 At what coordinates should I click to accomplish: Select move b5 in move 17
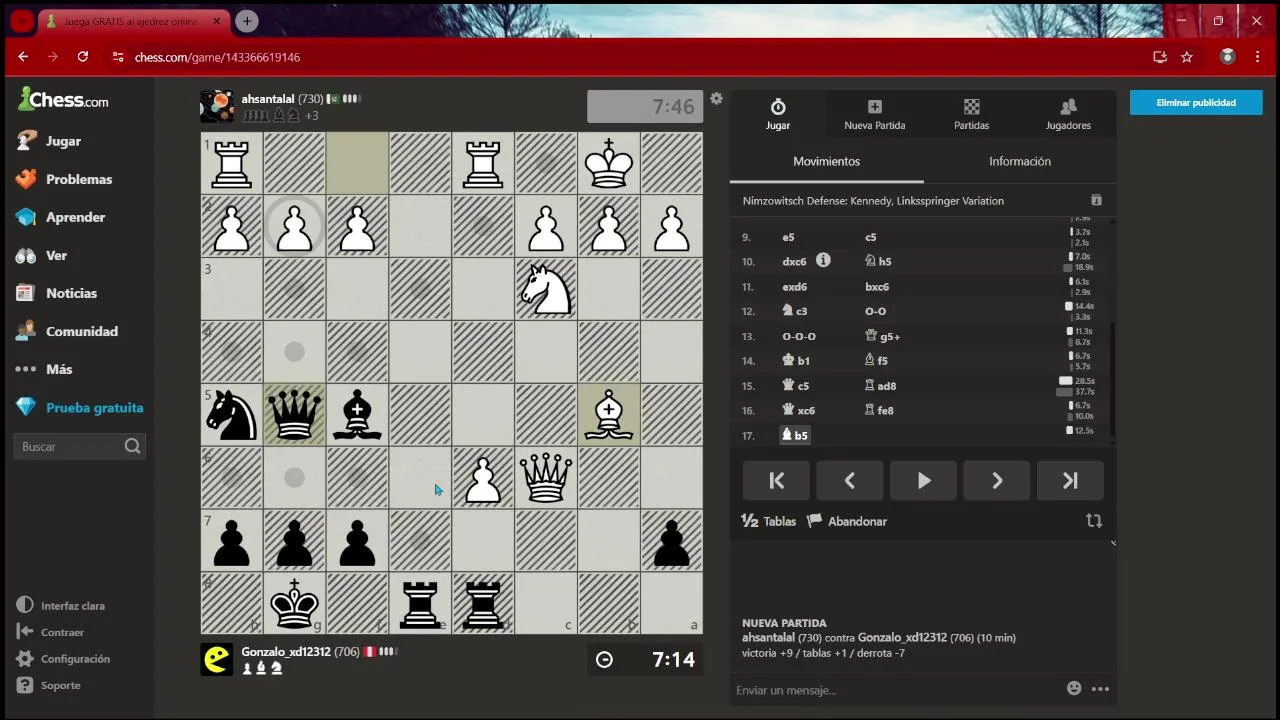(x=795, y=435)
